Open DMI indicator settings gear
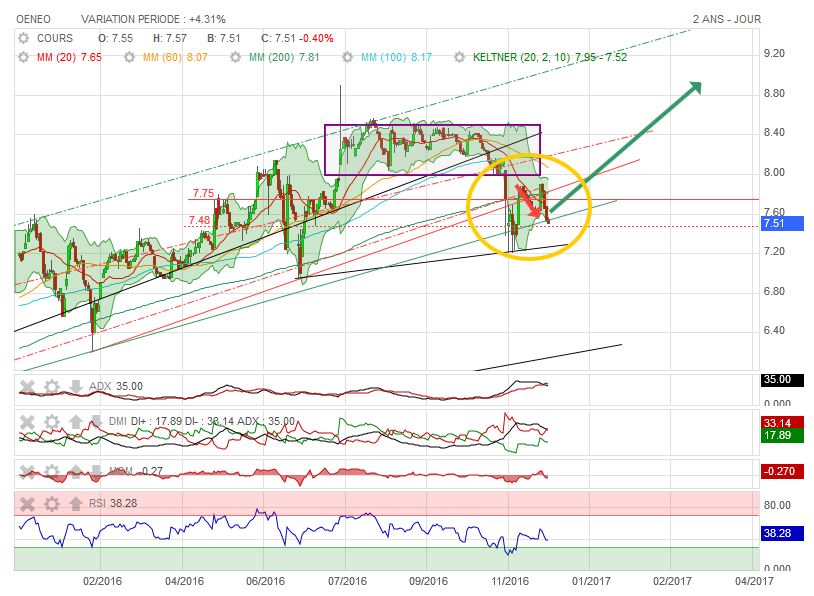The image size is (814, 596). 51,422
